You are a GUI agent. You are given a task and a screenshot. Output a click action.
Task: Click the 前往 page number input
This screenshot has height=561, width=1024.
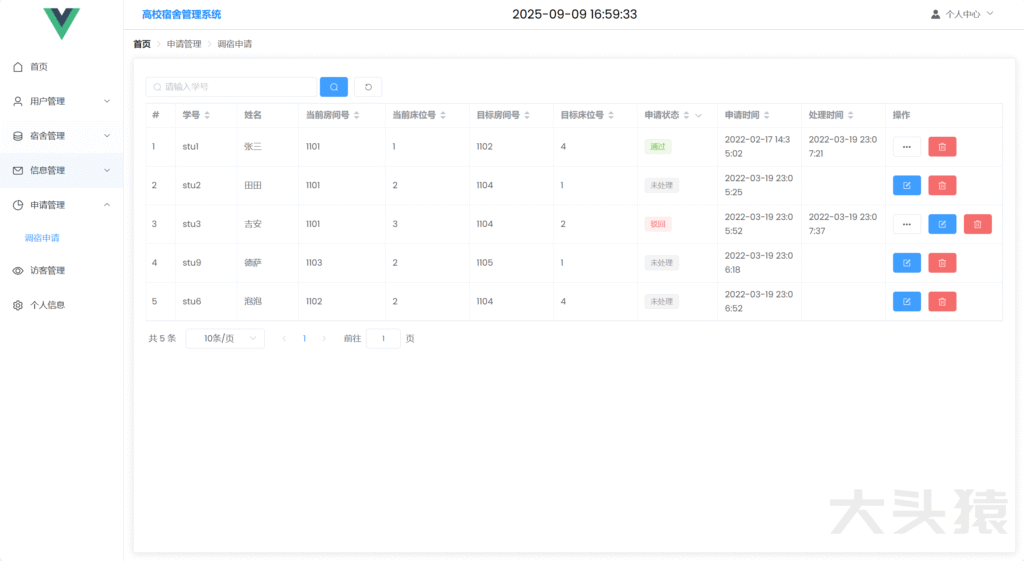[383, 338]
